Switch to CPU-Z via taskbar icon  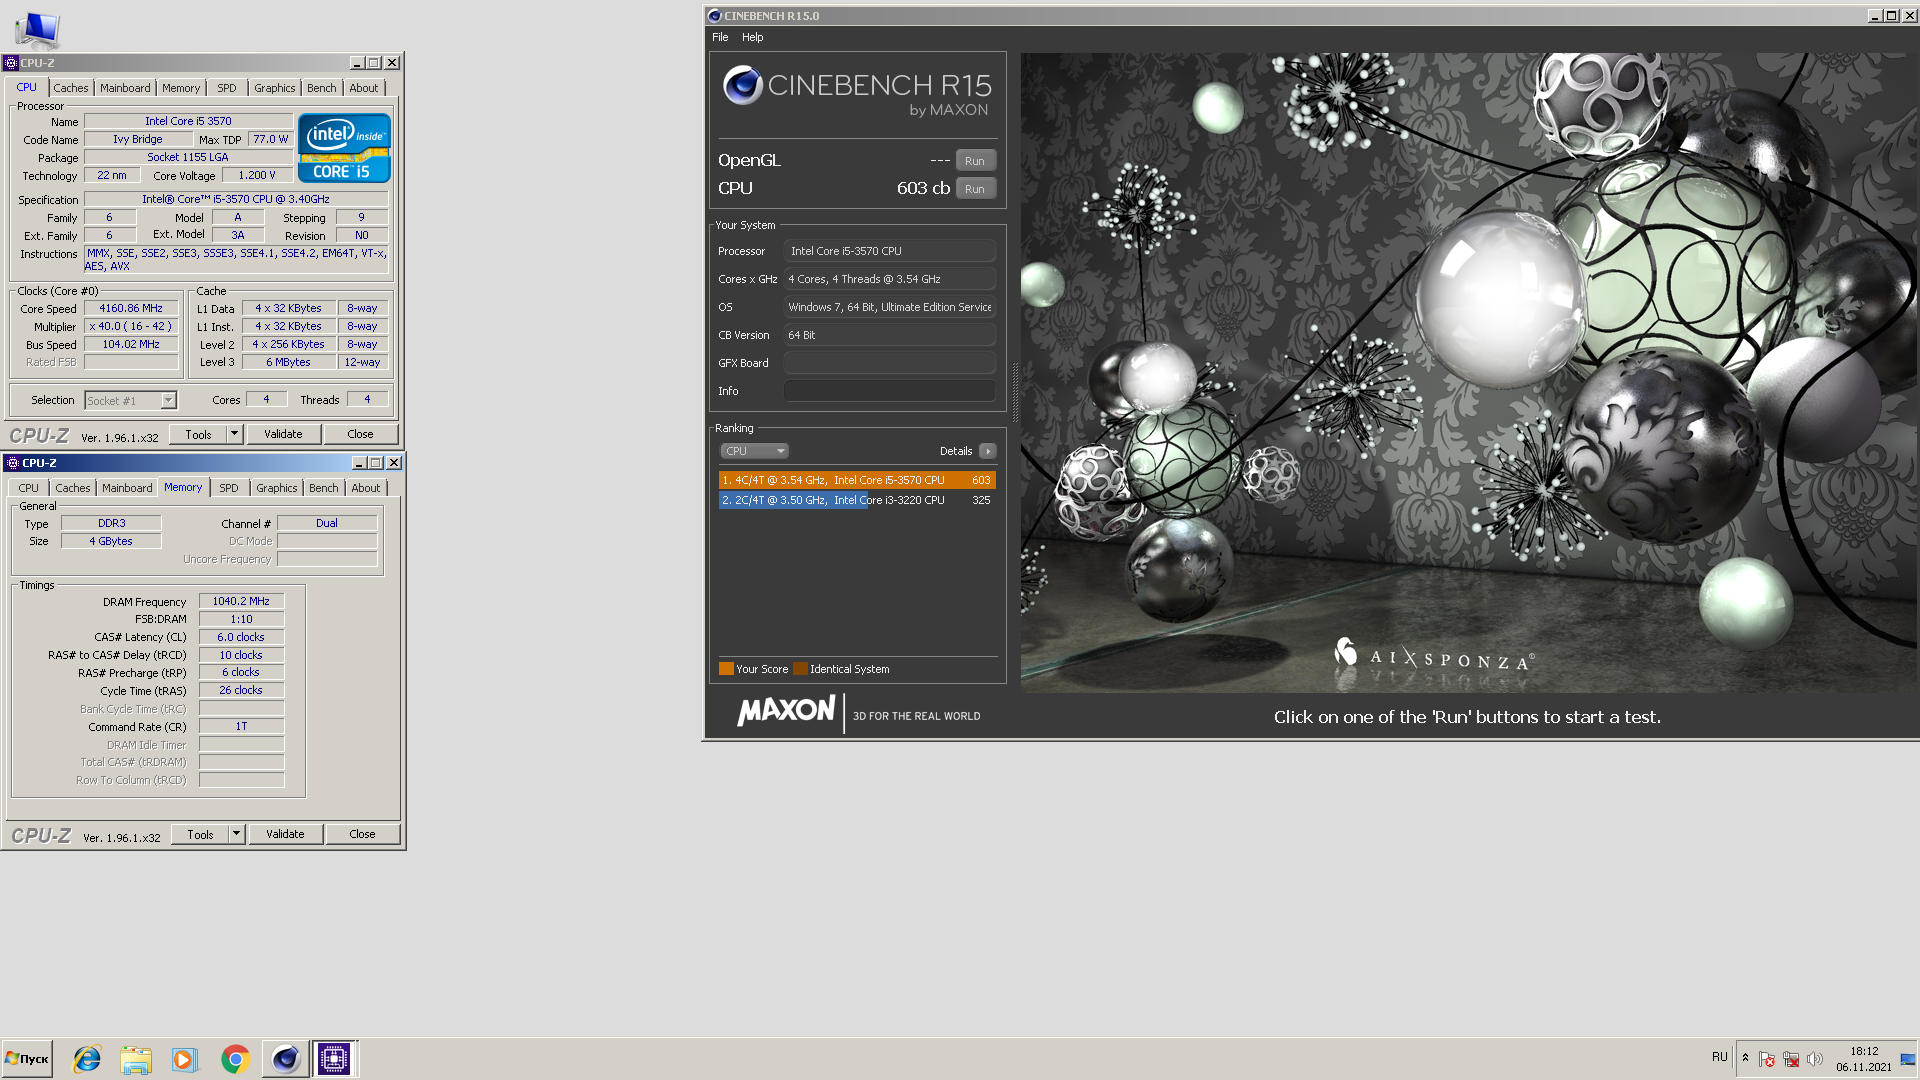[x=334, y=1059]
